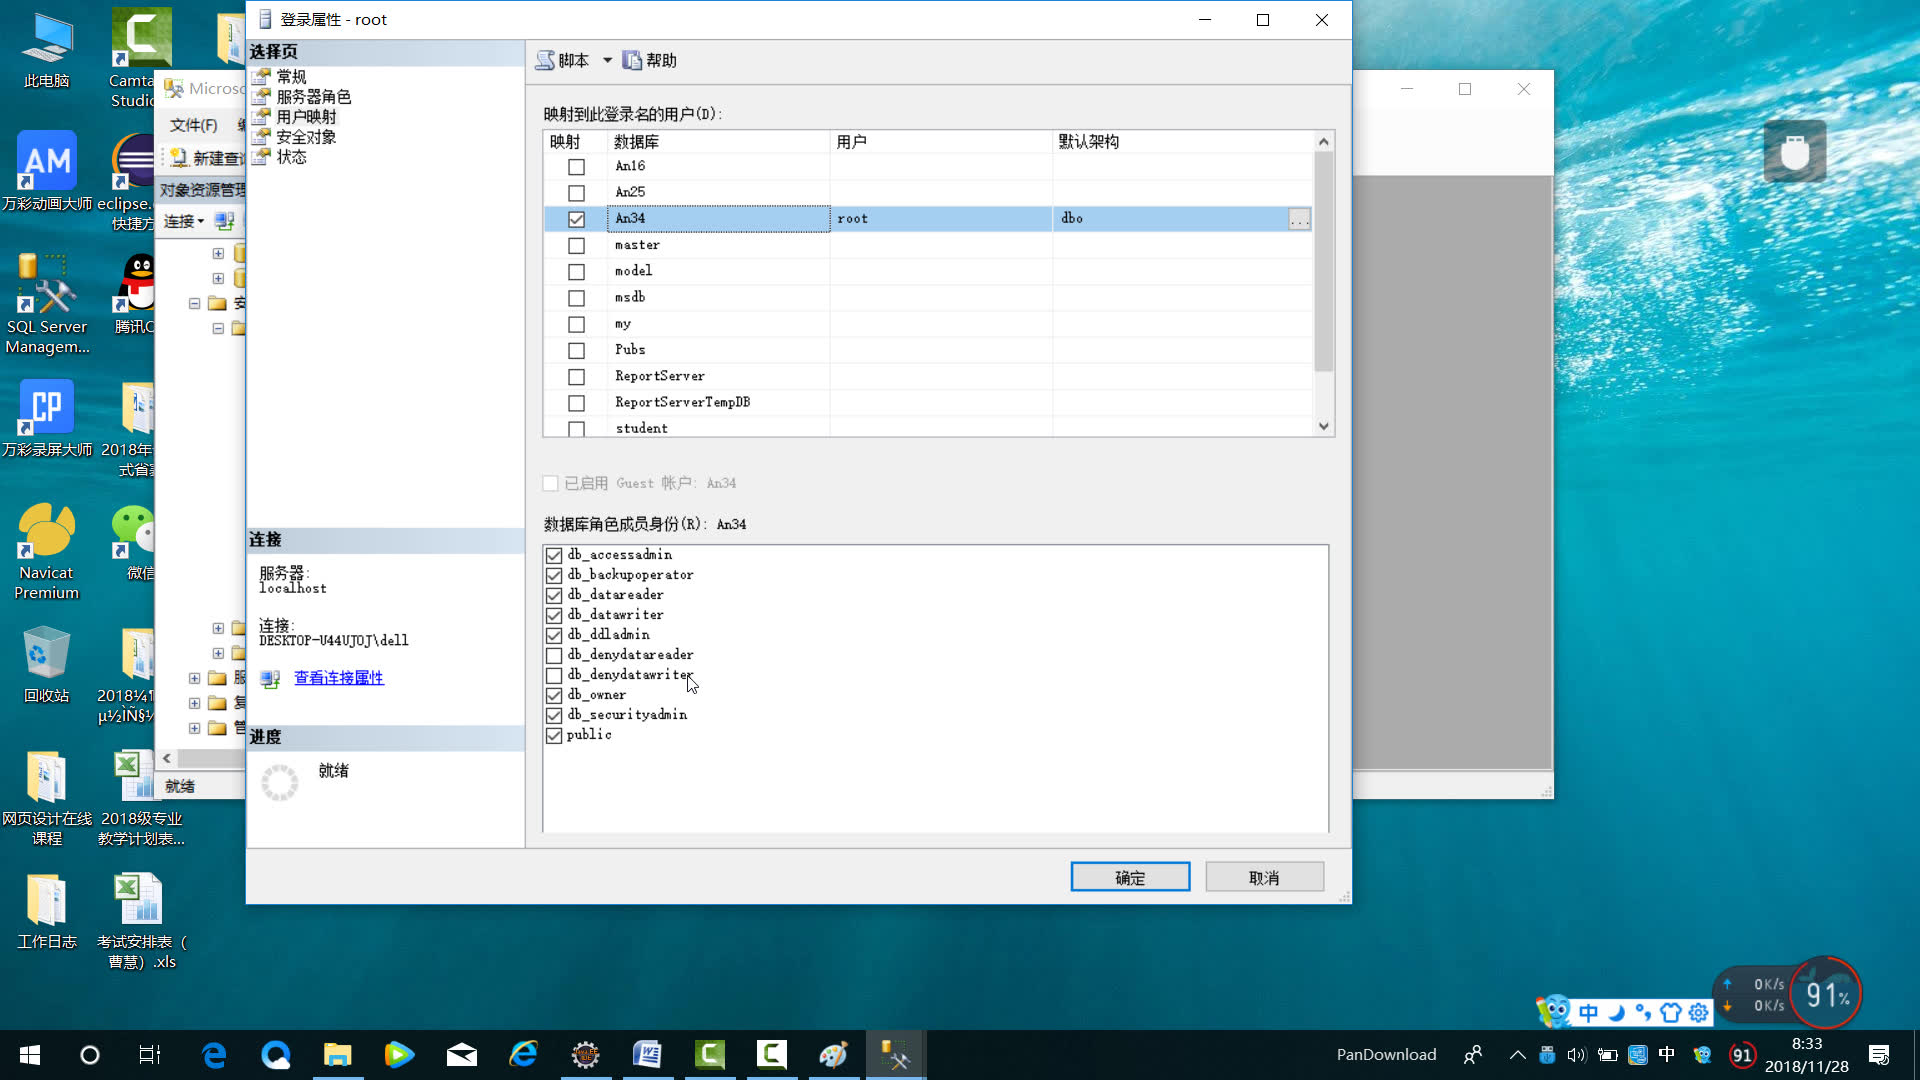Image resolution: width=1920 pixels, height=1080 pixels.
Task: Click the Script toolbar icon
Action: coord(546,61)
